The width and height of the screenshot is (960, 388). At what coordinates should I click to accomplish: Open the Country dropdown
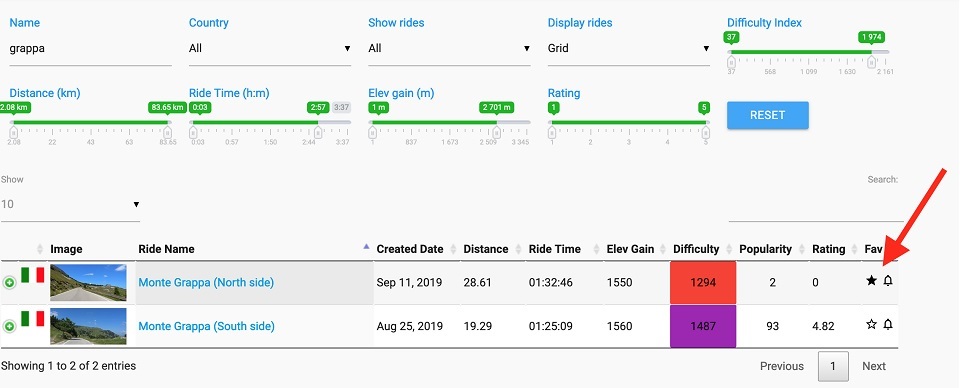[x=270, y=48]
